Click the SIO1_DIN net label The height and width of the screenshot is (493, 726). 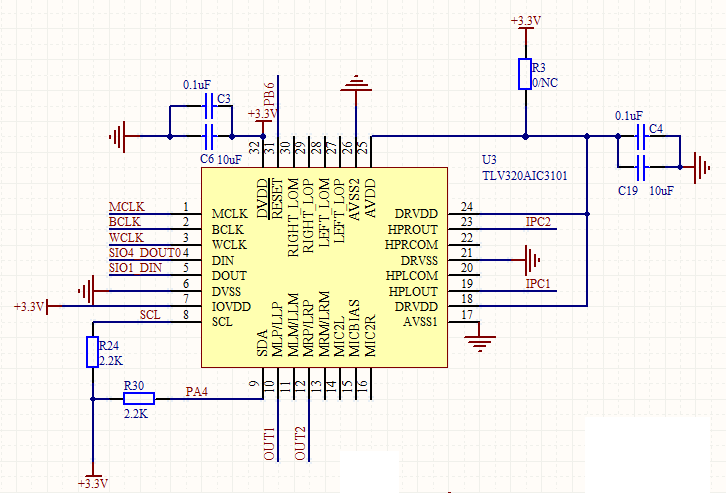(x=135, y=268)
